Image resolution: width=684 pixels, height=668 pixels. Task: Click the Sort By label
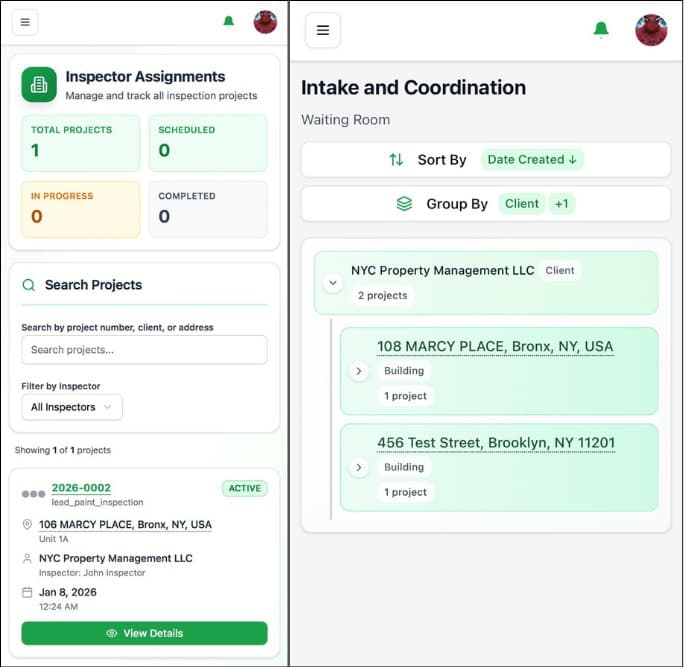click(x=442, y=160)
